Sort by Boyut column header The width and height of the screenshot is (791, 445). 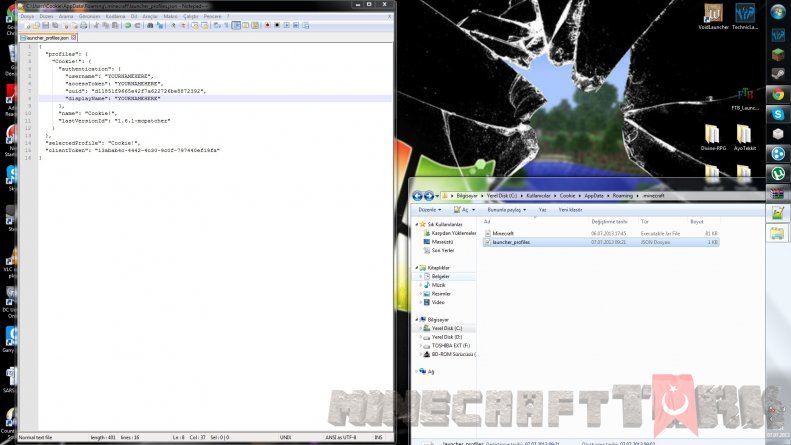697,221
